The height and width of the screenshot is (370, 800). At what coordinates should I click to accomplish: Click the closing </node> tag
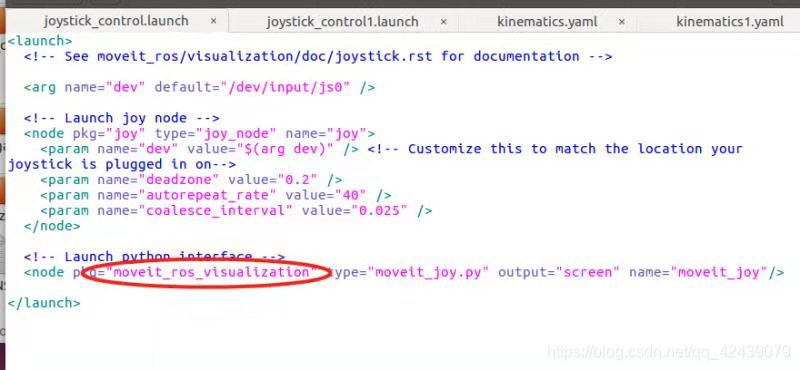point(52,226)
